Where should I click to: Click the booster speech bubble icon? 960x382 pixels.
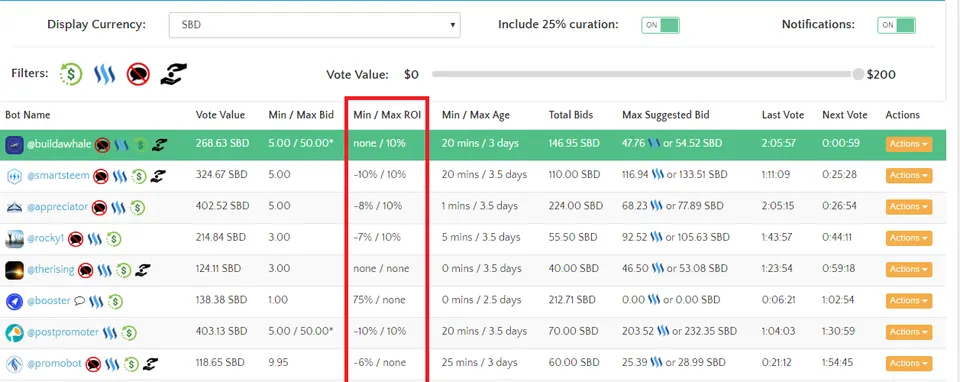pyautogui.click(x=80, y=301)
